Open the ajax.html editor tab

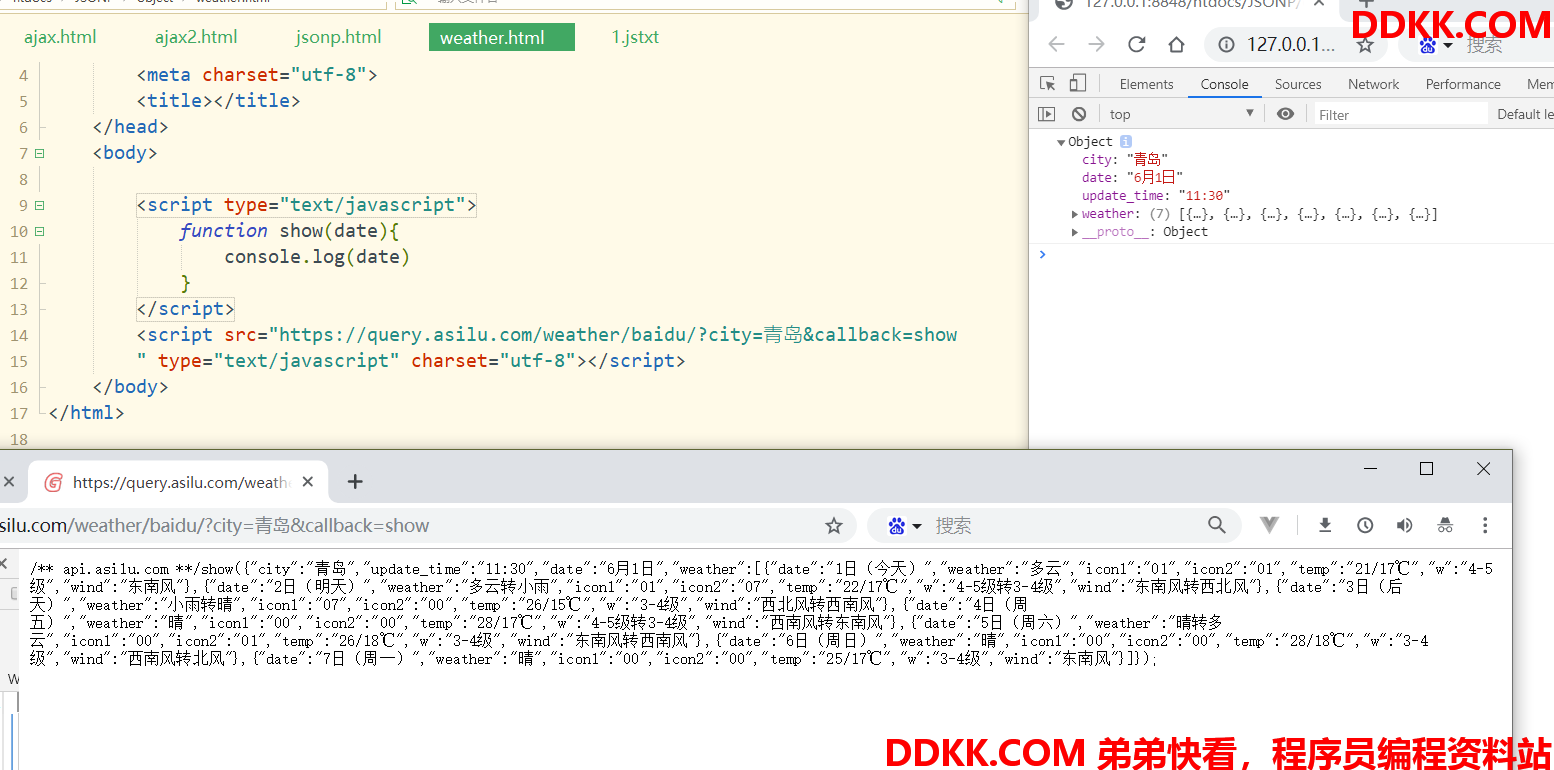(x=60, y=38)
